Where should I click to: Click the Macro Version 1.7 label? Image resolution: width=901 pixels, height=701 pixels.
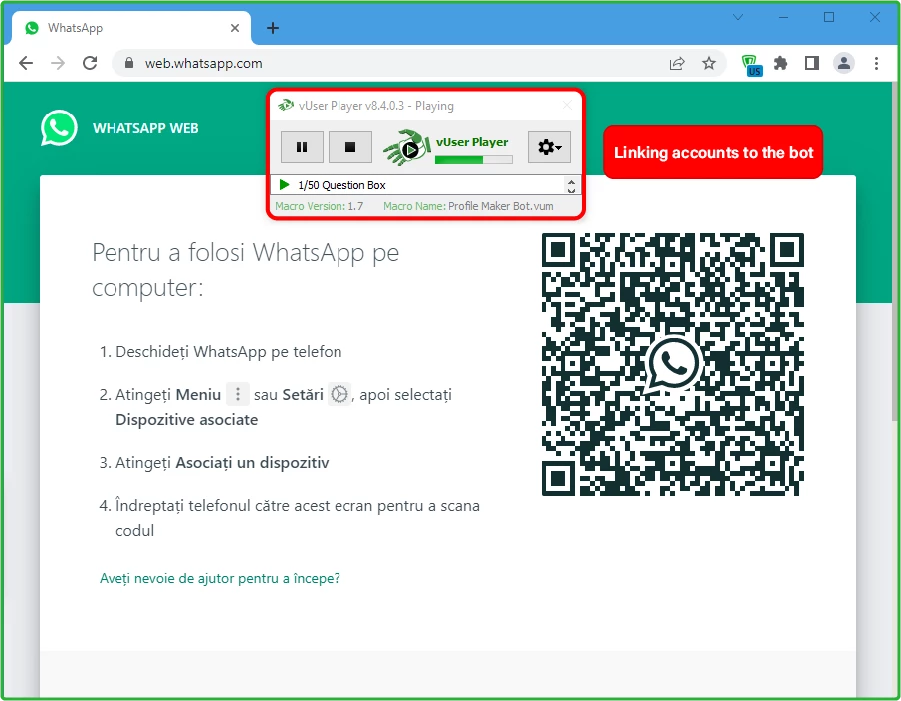[319, 206]
